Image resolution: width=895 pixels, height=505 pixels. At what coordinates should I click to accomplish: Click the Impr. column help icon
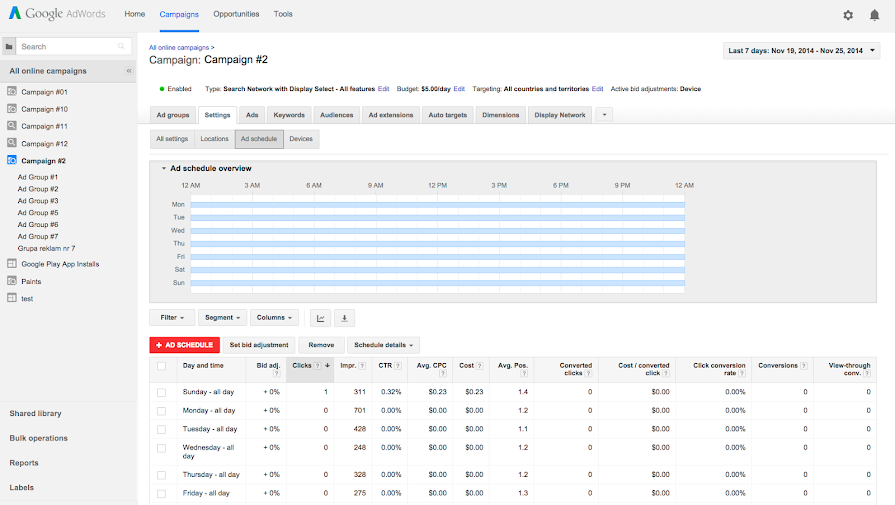(362, 366)
